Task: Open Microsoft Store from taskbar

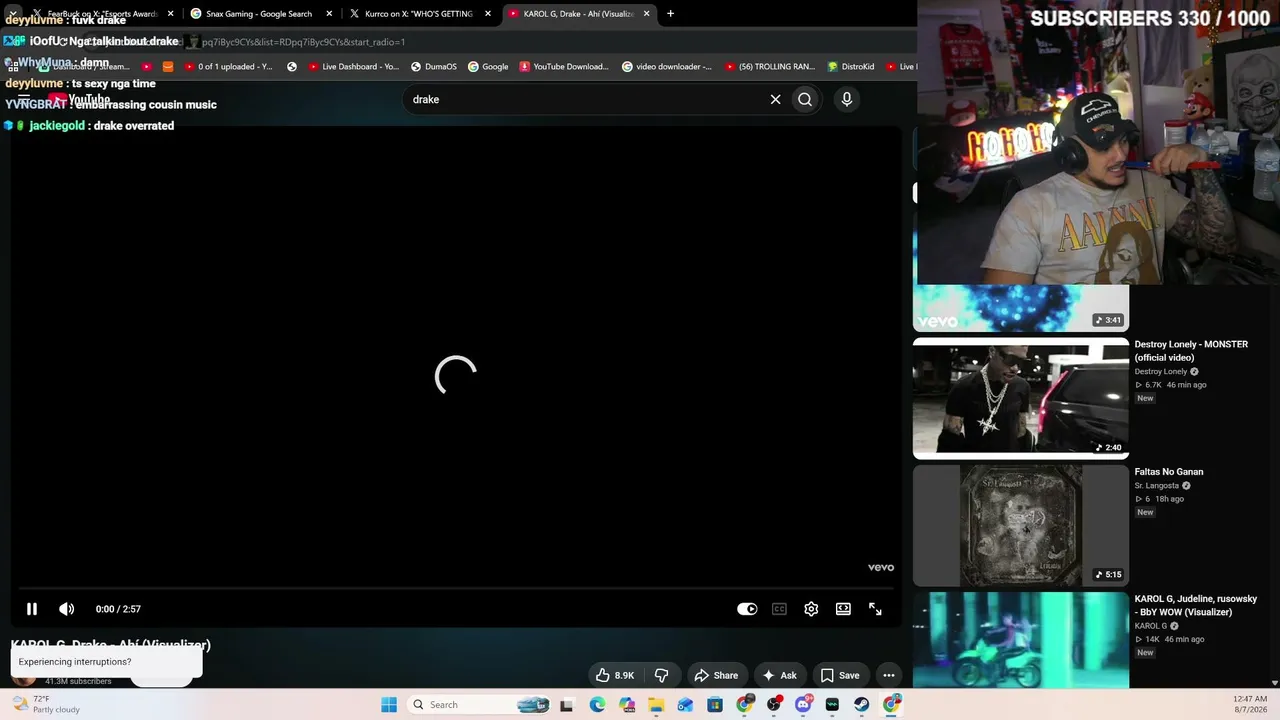Action: point(715,705)
